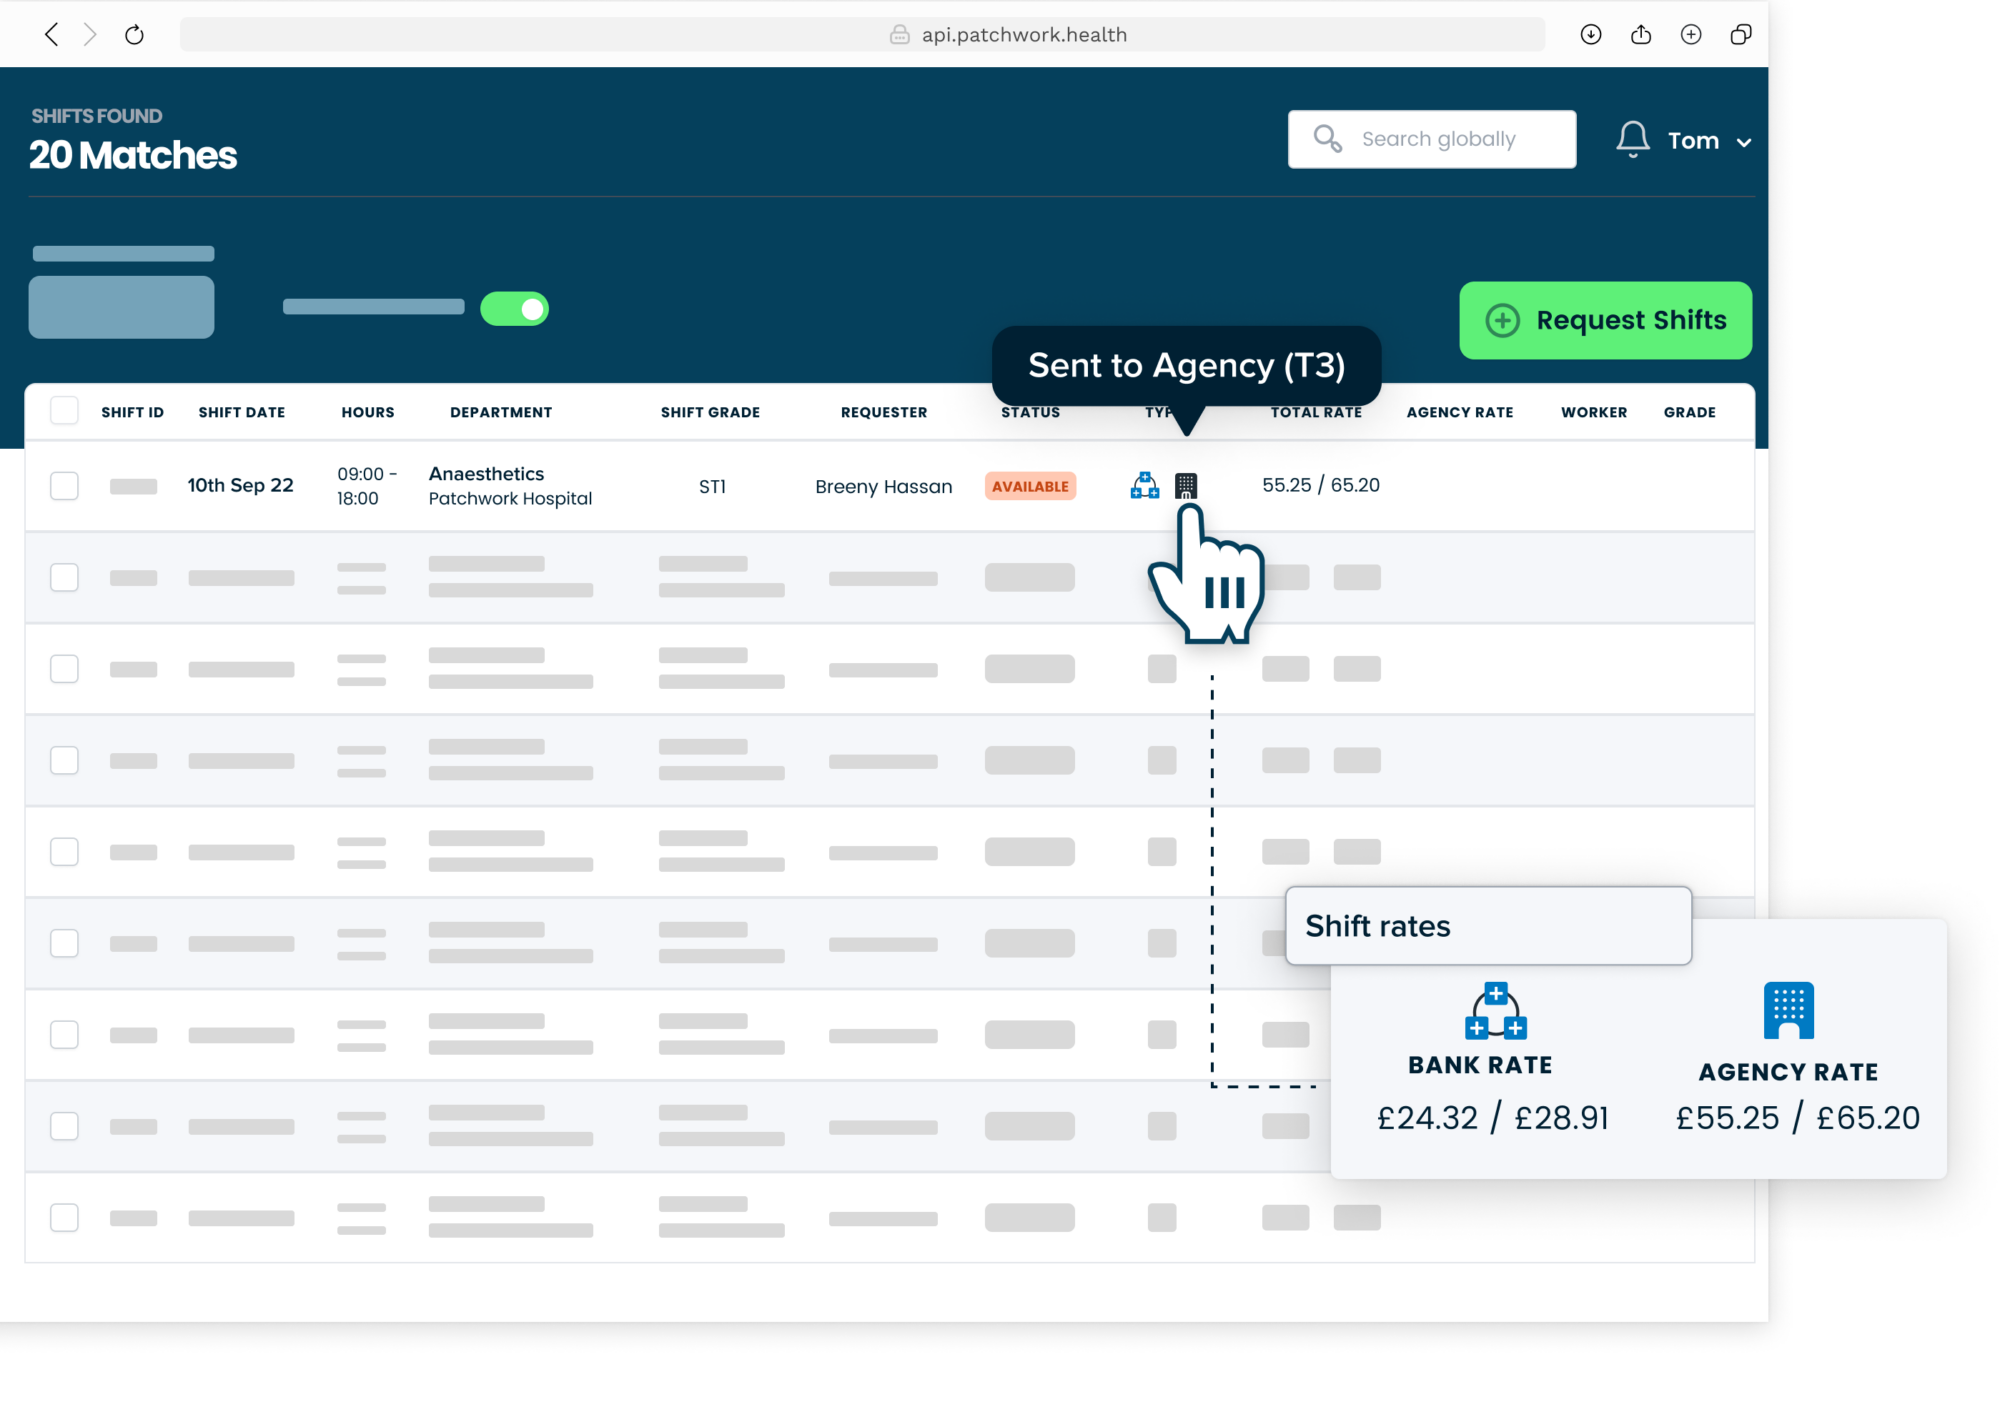Click the Shift rates field

pyautogui.click(x=1488, y=926)
